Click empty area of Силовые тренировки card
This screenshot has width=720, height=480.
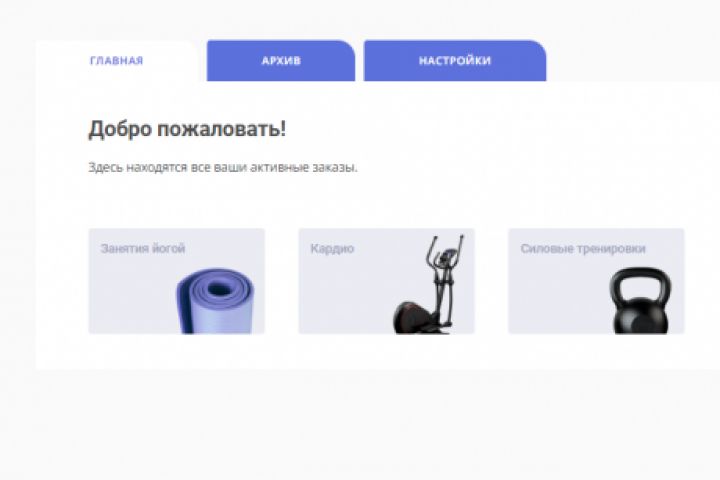[x=558, y=299]
